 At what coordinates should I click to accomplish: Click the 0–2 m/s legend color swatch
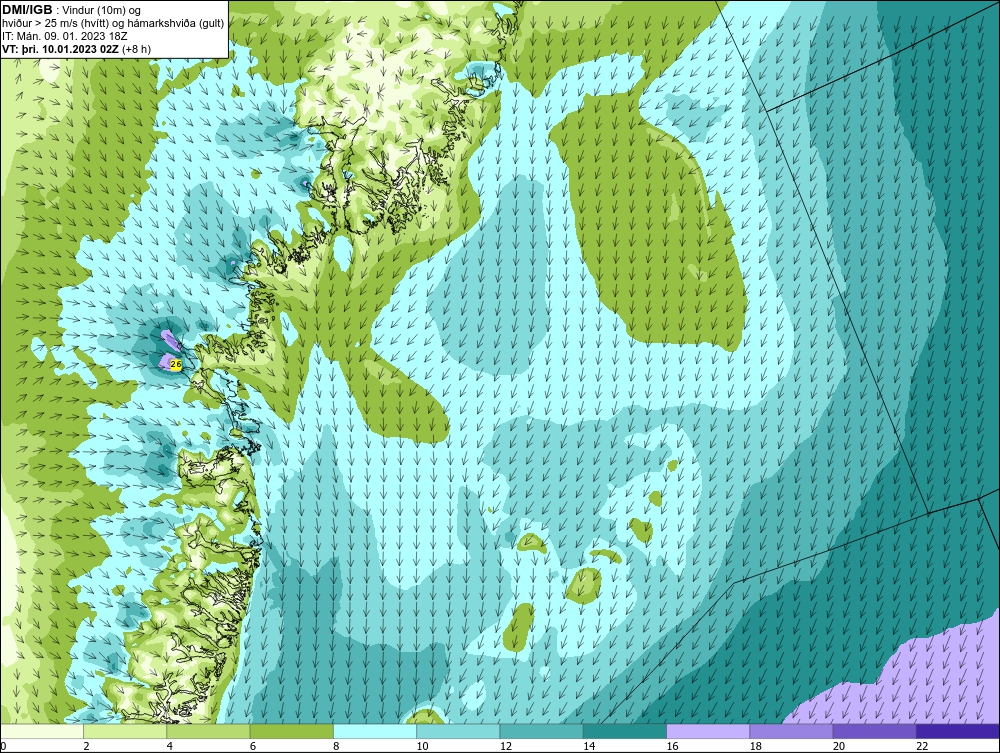point(42,731)
